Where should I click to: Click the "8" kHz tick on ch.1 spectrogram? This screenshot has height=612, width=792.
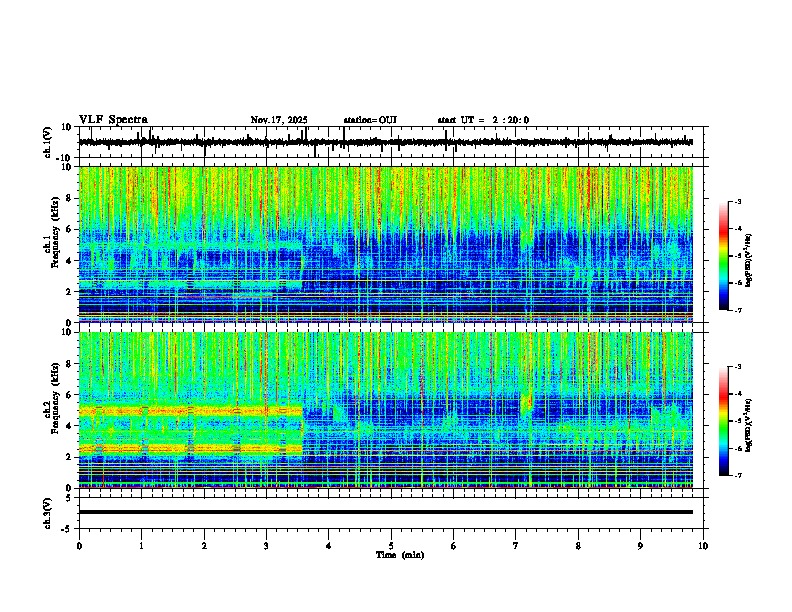[70, 198]
